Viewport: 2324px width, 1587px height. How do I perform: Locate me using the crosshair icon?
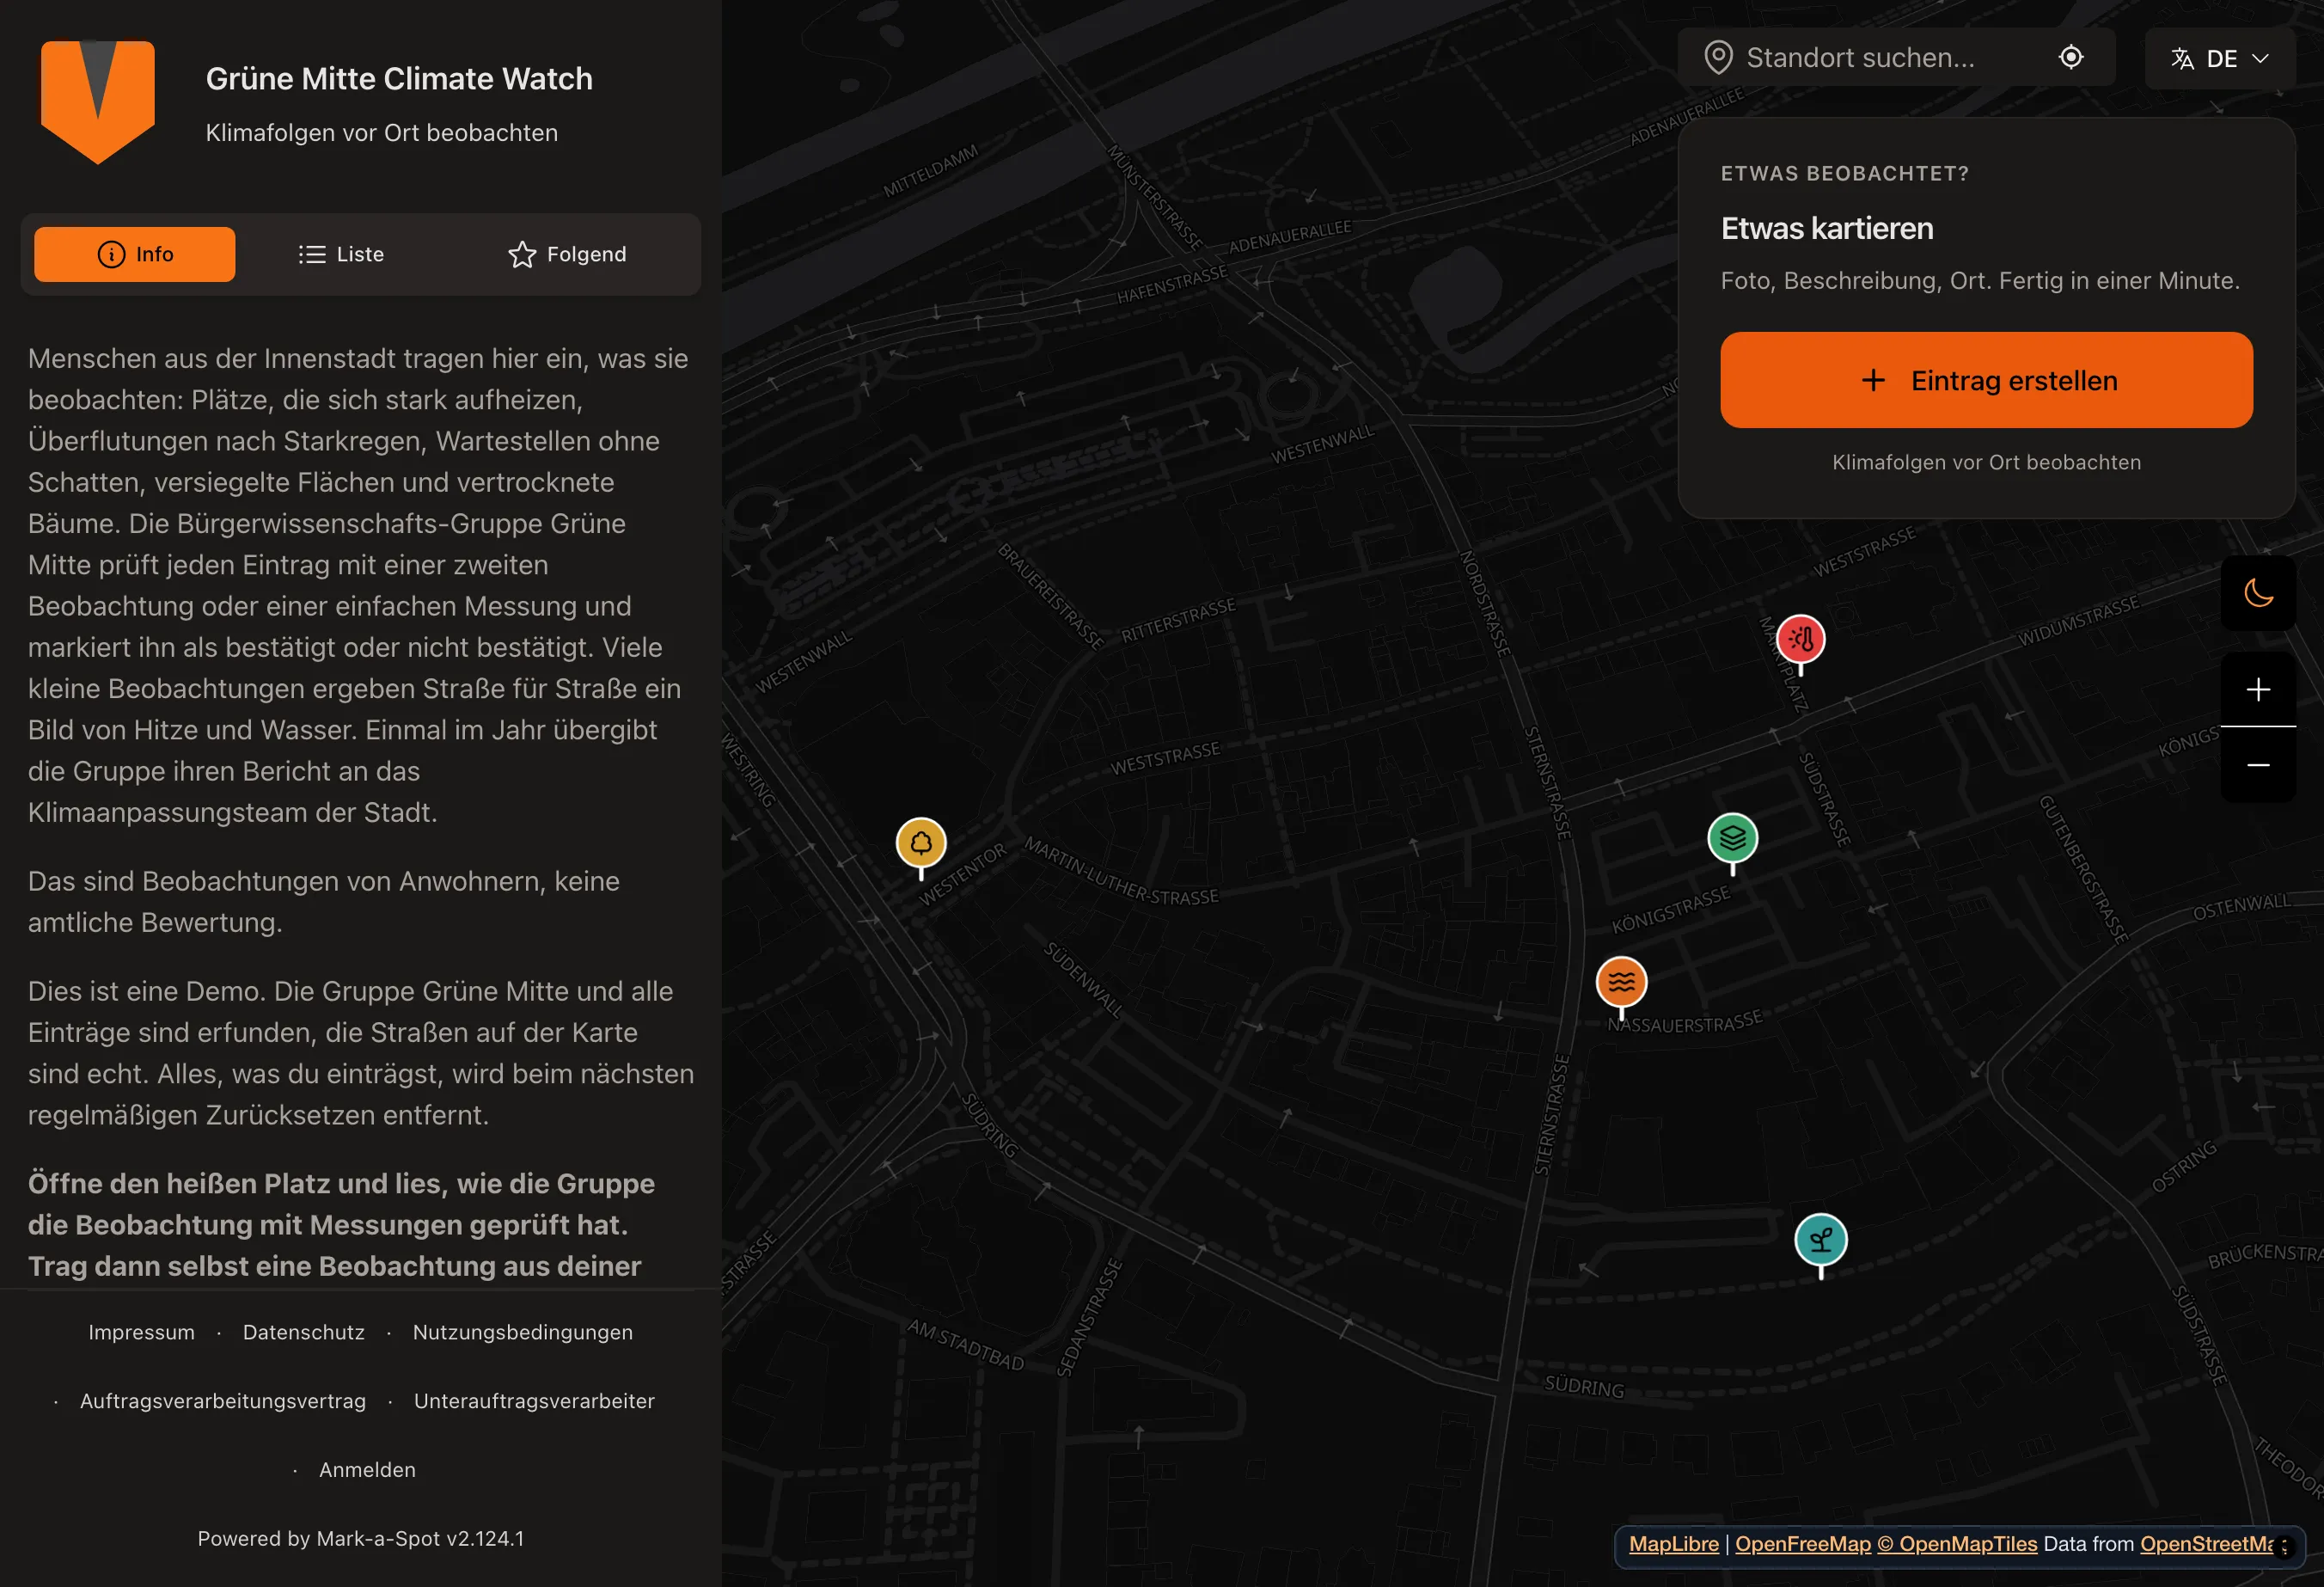[2071, 58]
